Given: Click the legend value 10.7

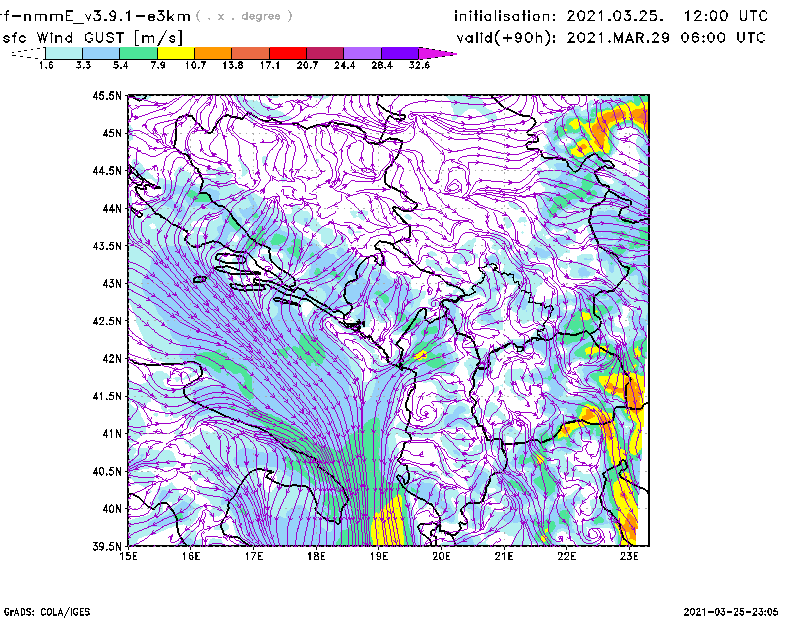Looking at the screenshot, I should [195, 65].
